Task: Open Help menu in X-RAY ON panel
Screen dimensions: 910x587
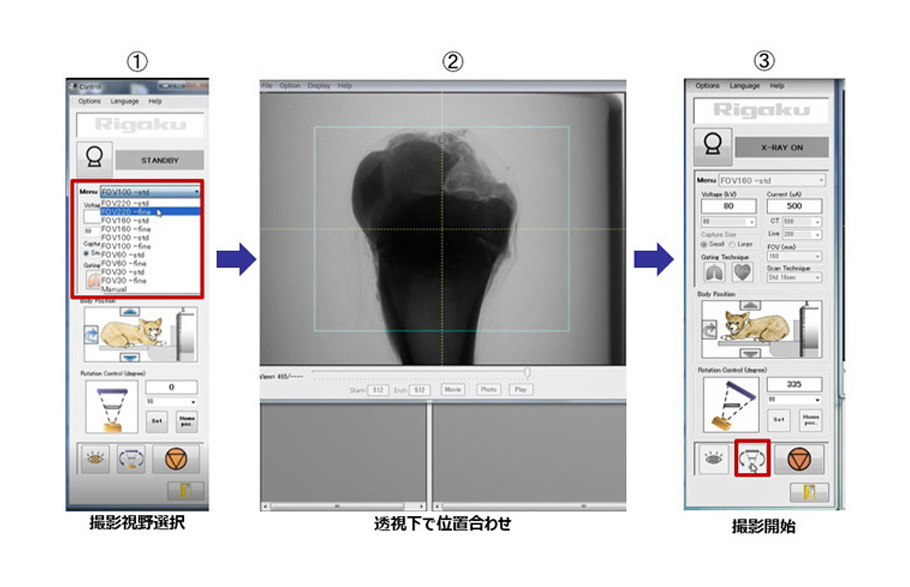Action: coord(777,85)
